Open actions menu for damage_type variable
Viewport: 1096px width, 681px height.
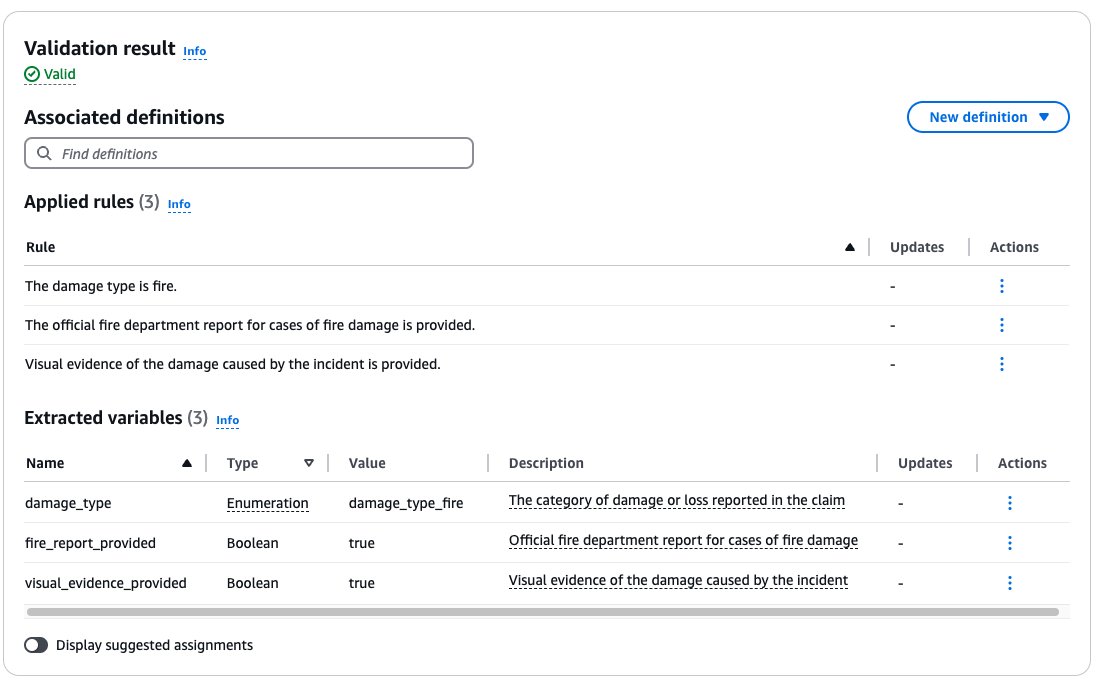click(x=1009, y=502)
